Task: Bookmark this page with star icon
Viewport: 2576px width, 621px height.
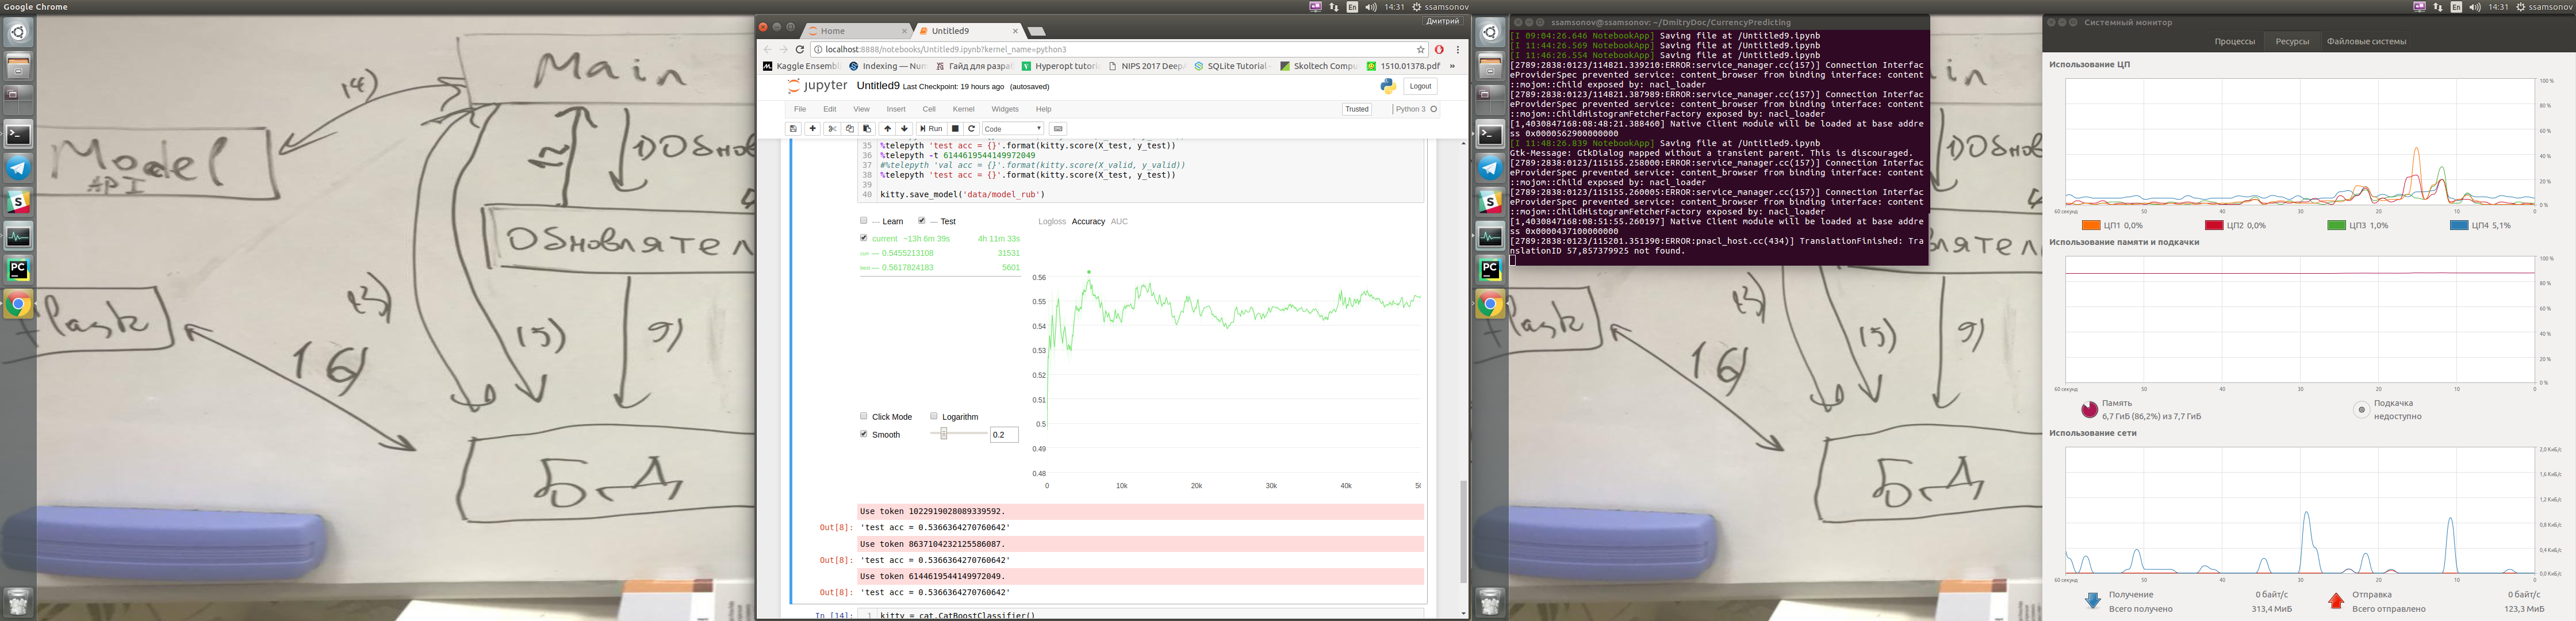Action: tap(1420, 49)
